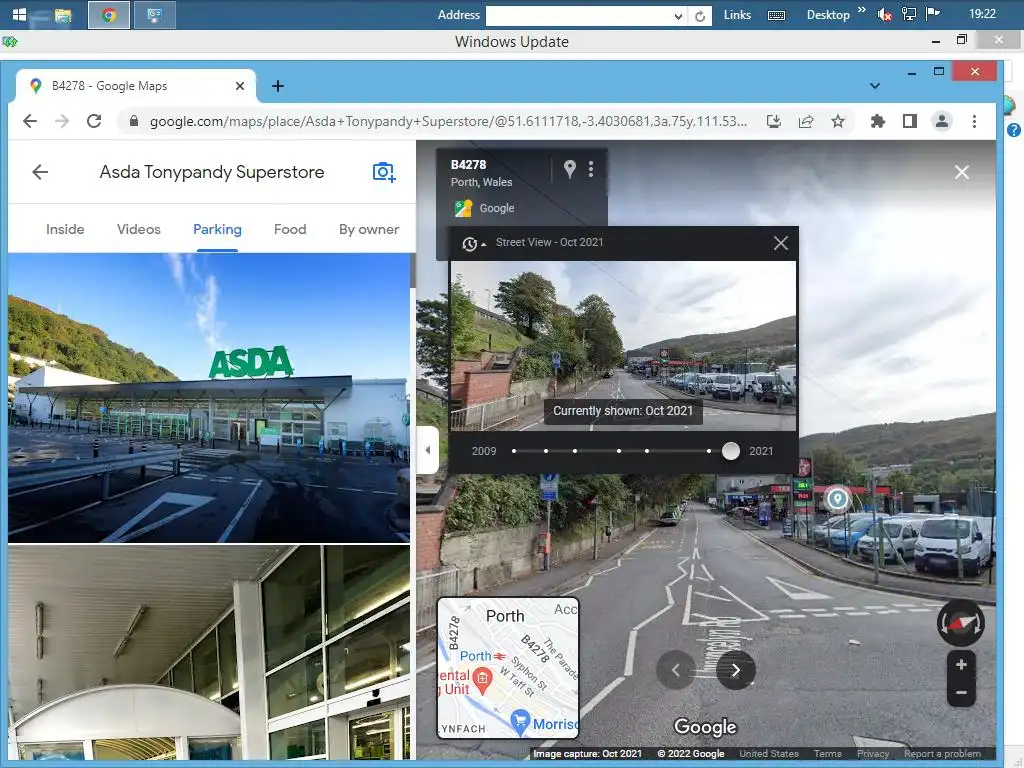
Task: Go back from Asda Tonypandy Superstore photos
Action: 40,172
